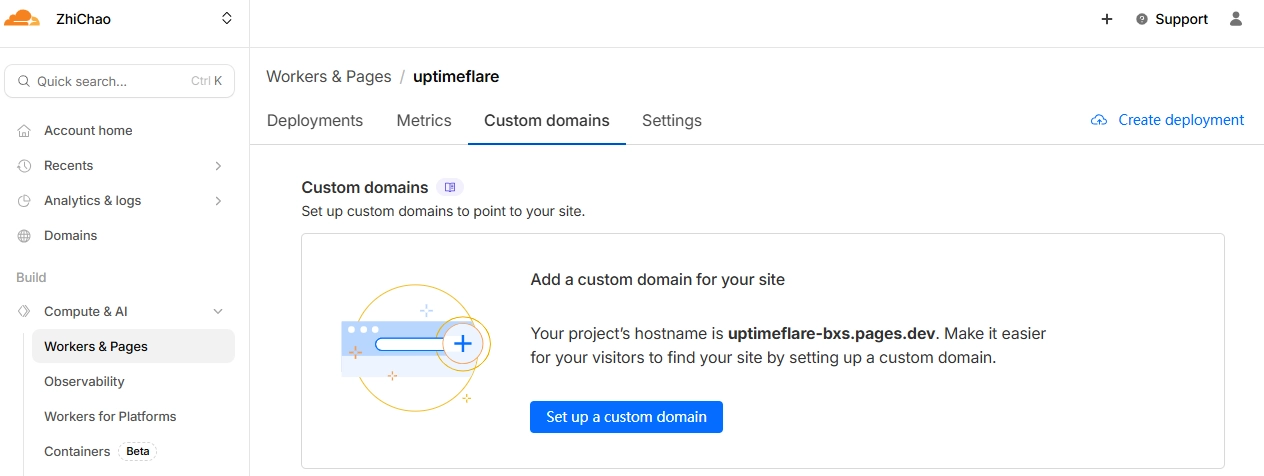Screen dimensions: 1264x476
Task: Expand the Analytics & logs chevron
Action: [218, 201]
